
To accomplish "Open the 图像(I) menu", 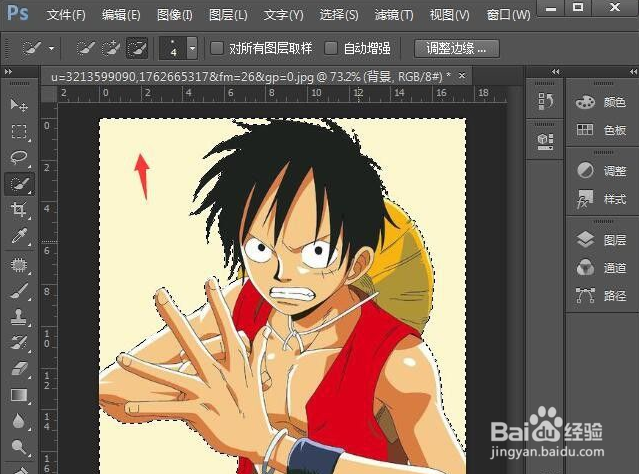I will click(175, 15).
